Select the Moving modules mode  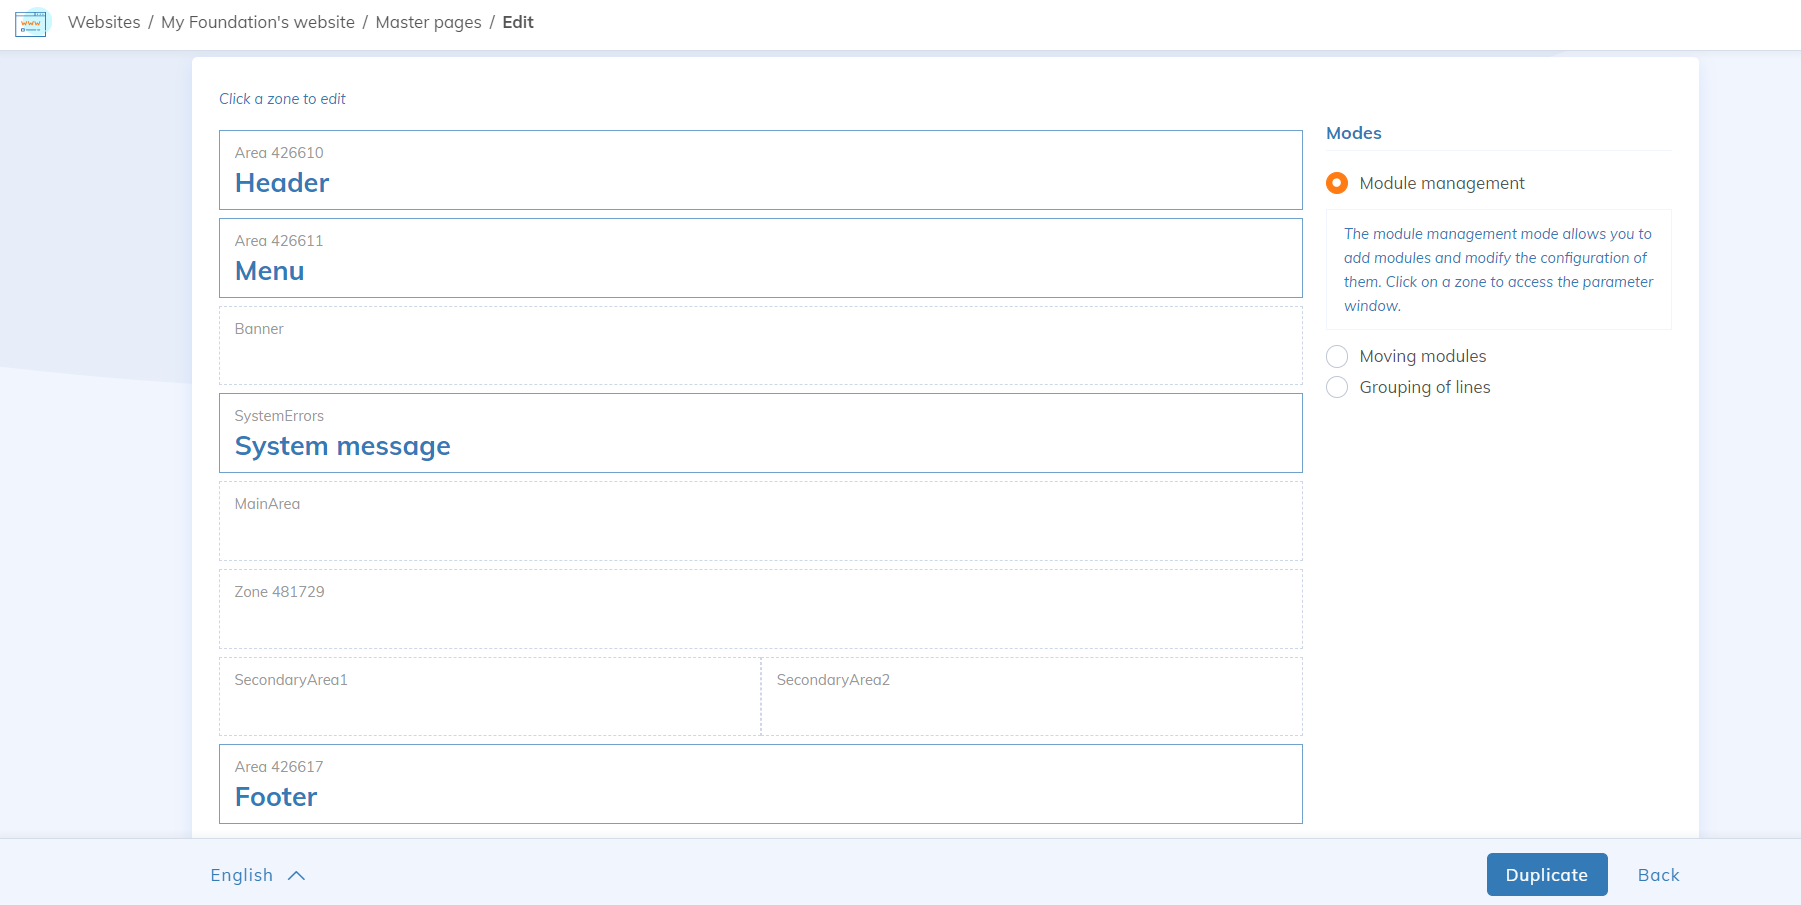pyautogui.click(x=1337, y=356)
